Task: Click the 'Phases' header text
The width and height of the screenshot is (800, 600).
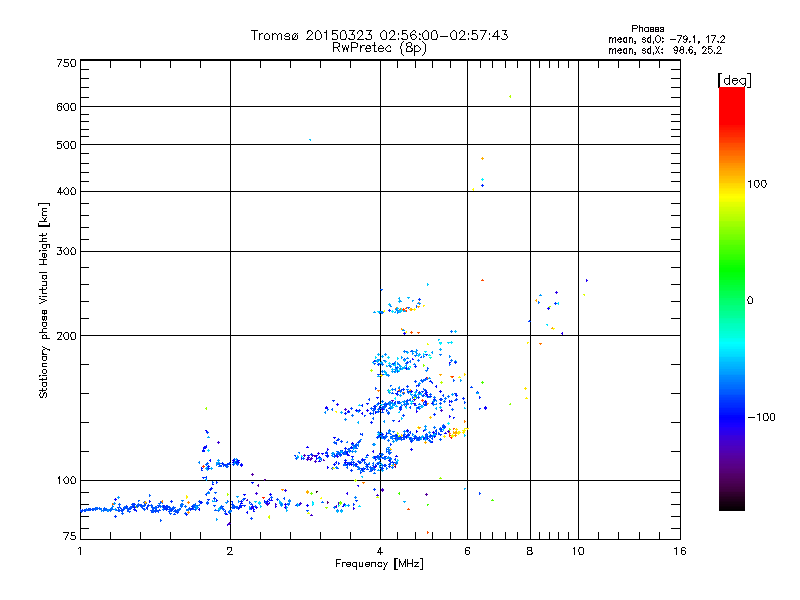Action: pos(647,29)
